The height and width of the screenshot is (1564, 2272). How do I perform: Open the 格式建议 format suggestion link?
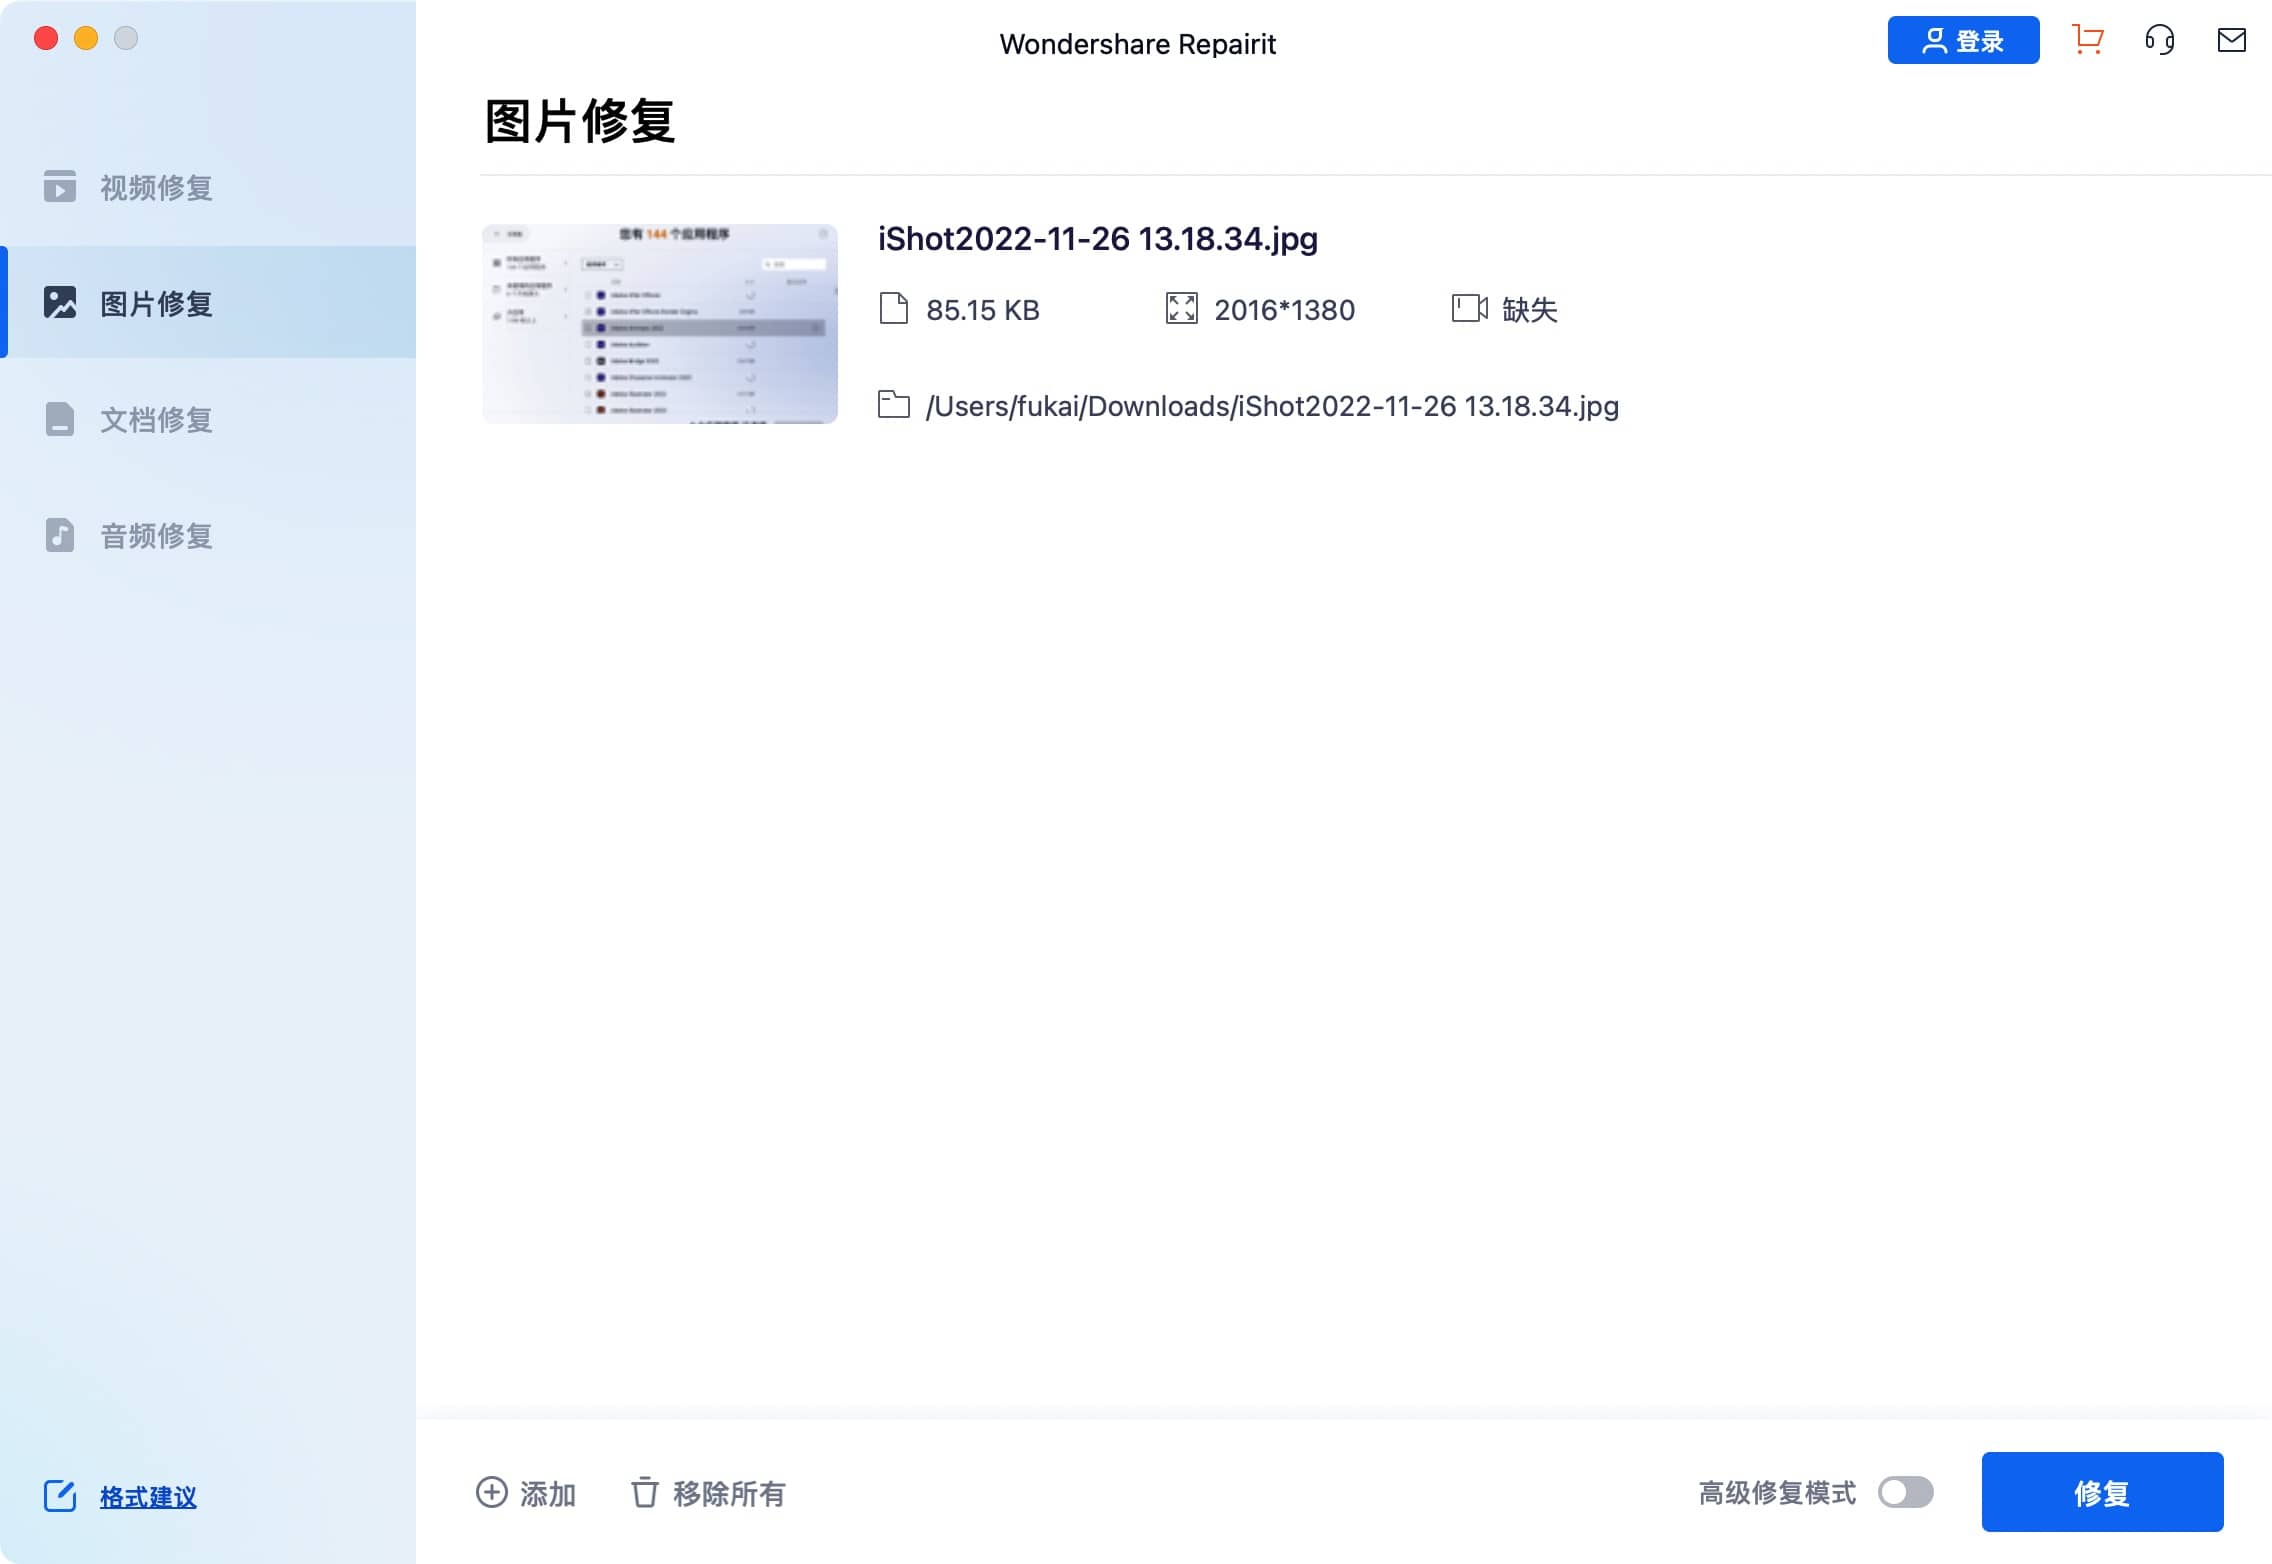coord(148,1497)
